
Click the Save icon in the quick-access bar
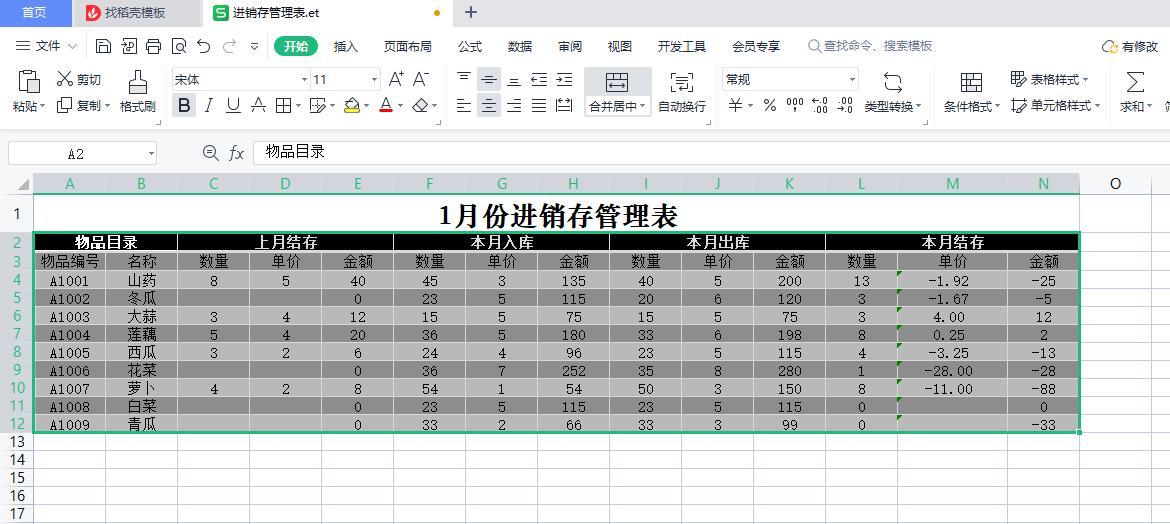coord(104,46)
